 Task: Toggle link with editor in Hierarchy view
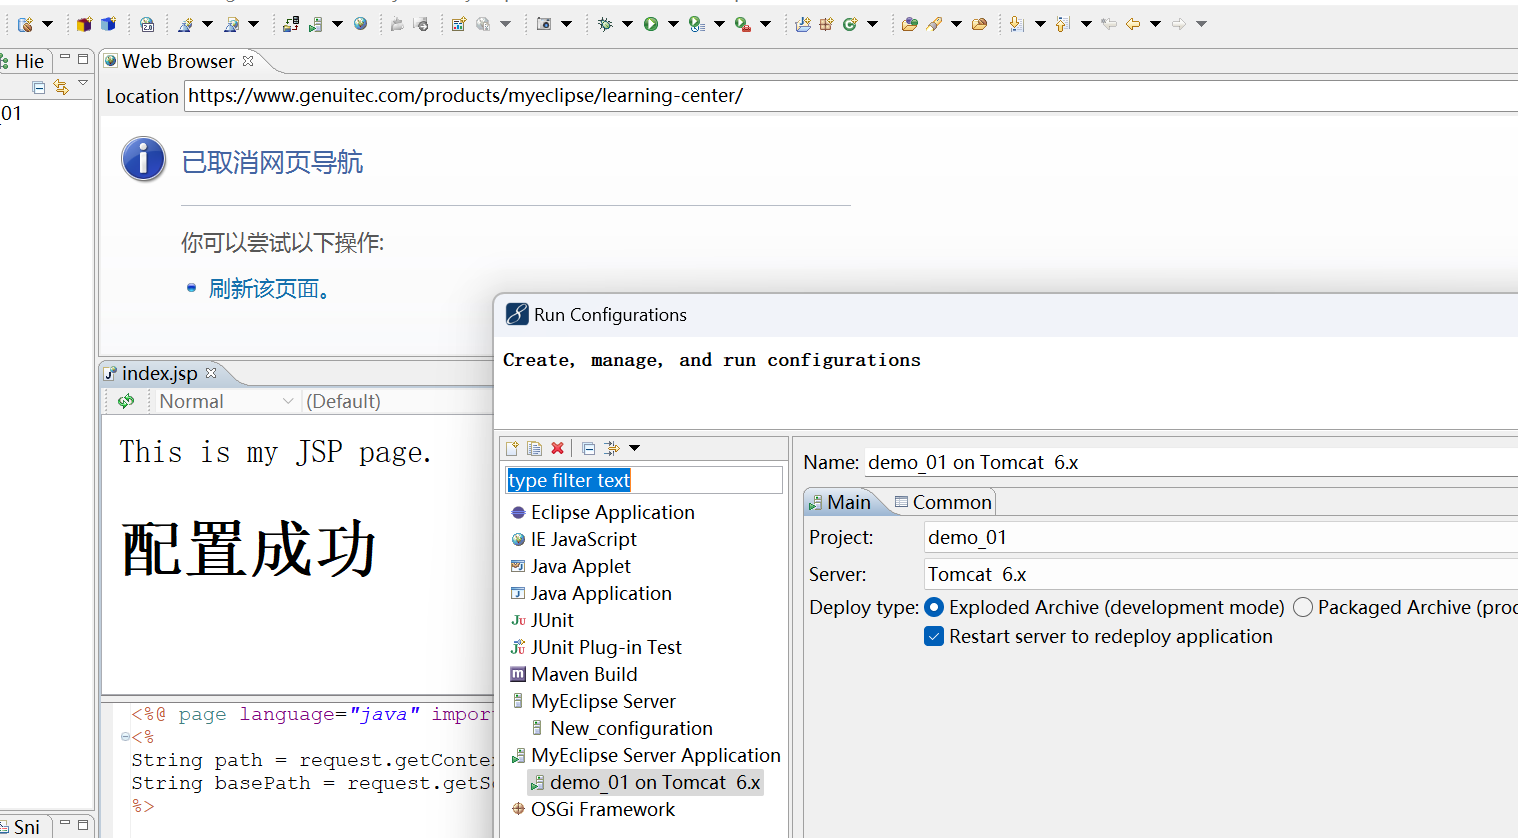tap(61, 87)
